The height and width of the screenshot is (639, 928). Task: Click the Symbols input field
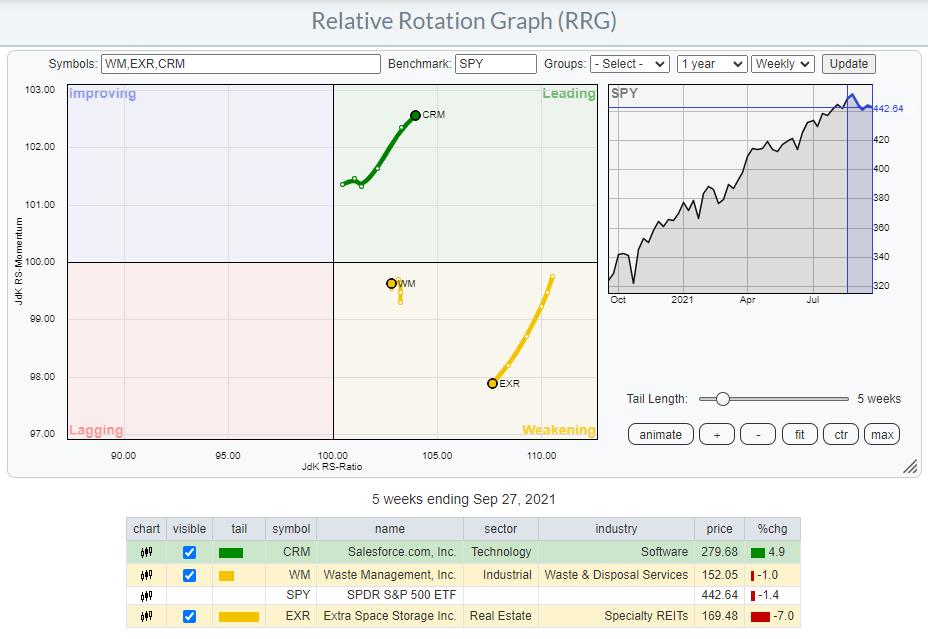click(240, 64)
